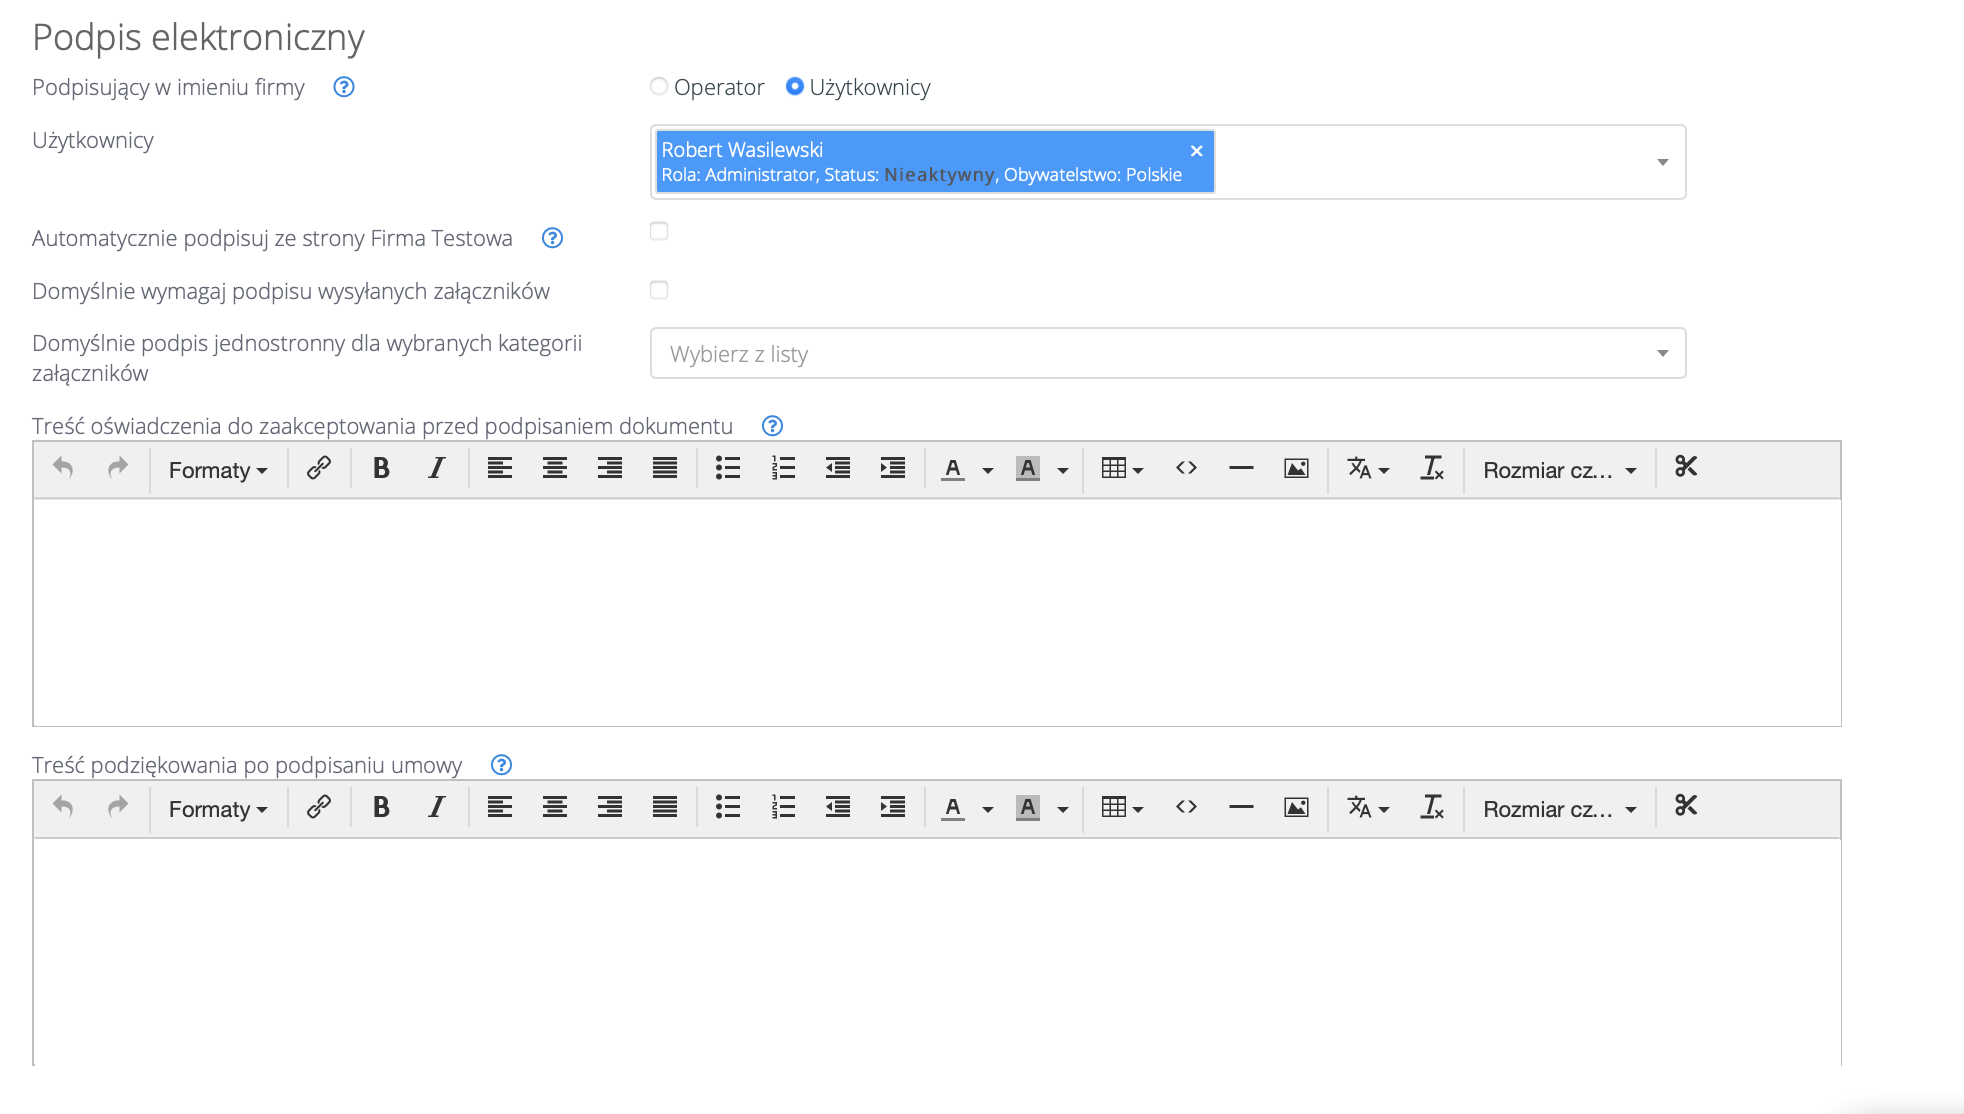
Task: Click Bold icon in first editor toolbar
Action: (x=381, y=469)
